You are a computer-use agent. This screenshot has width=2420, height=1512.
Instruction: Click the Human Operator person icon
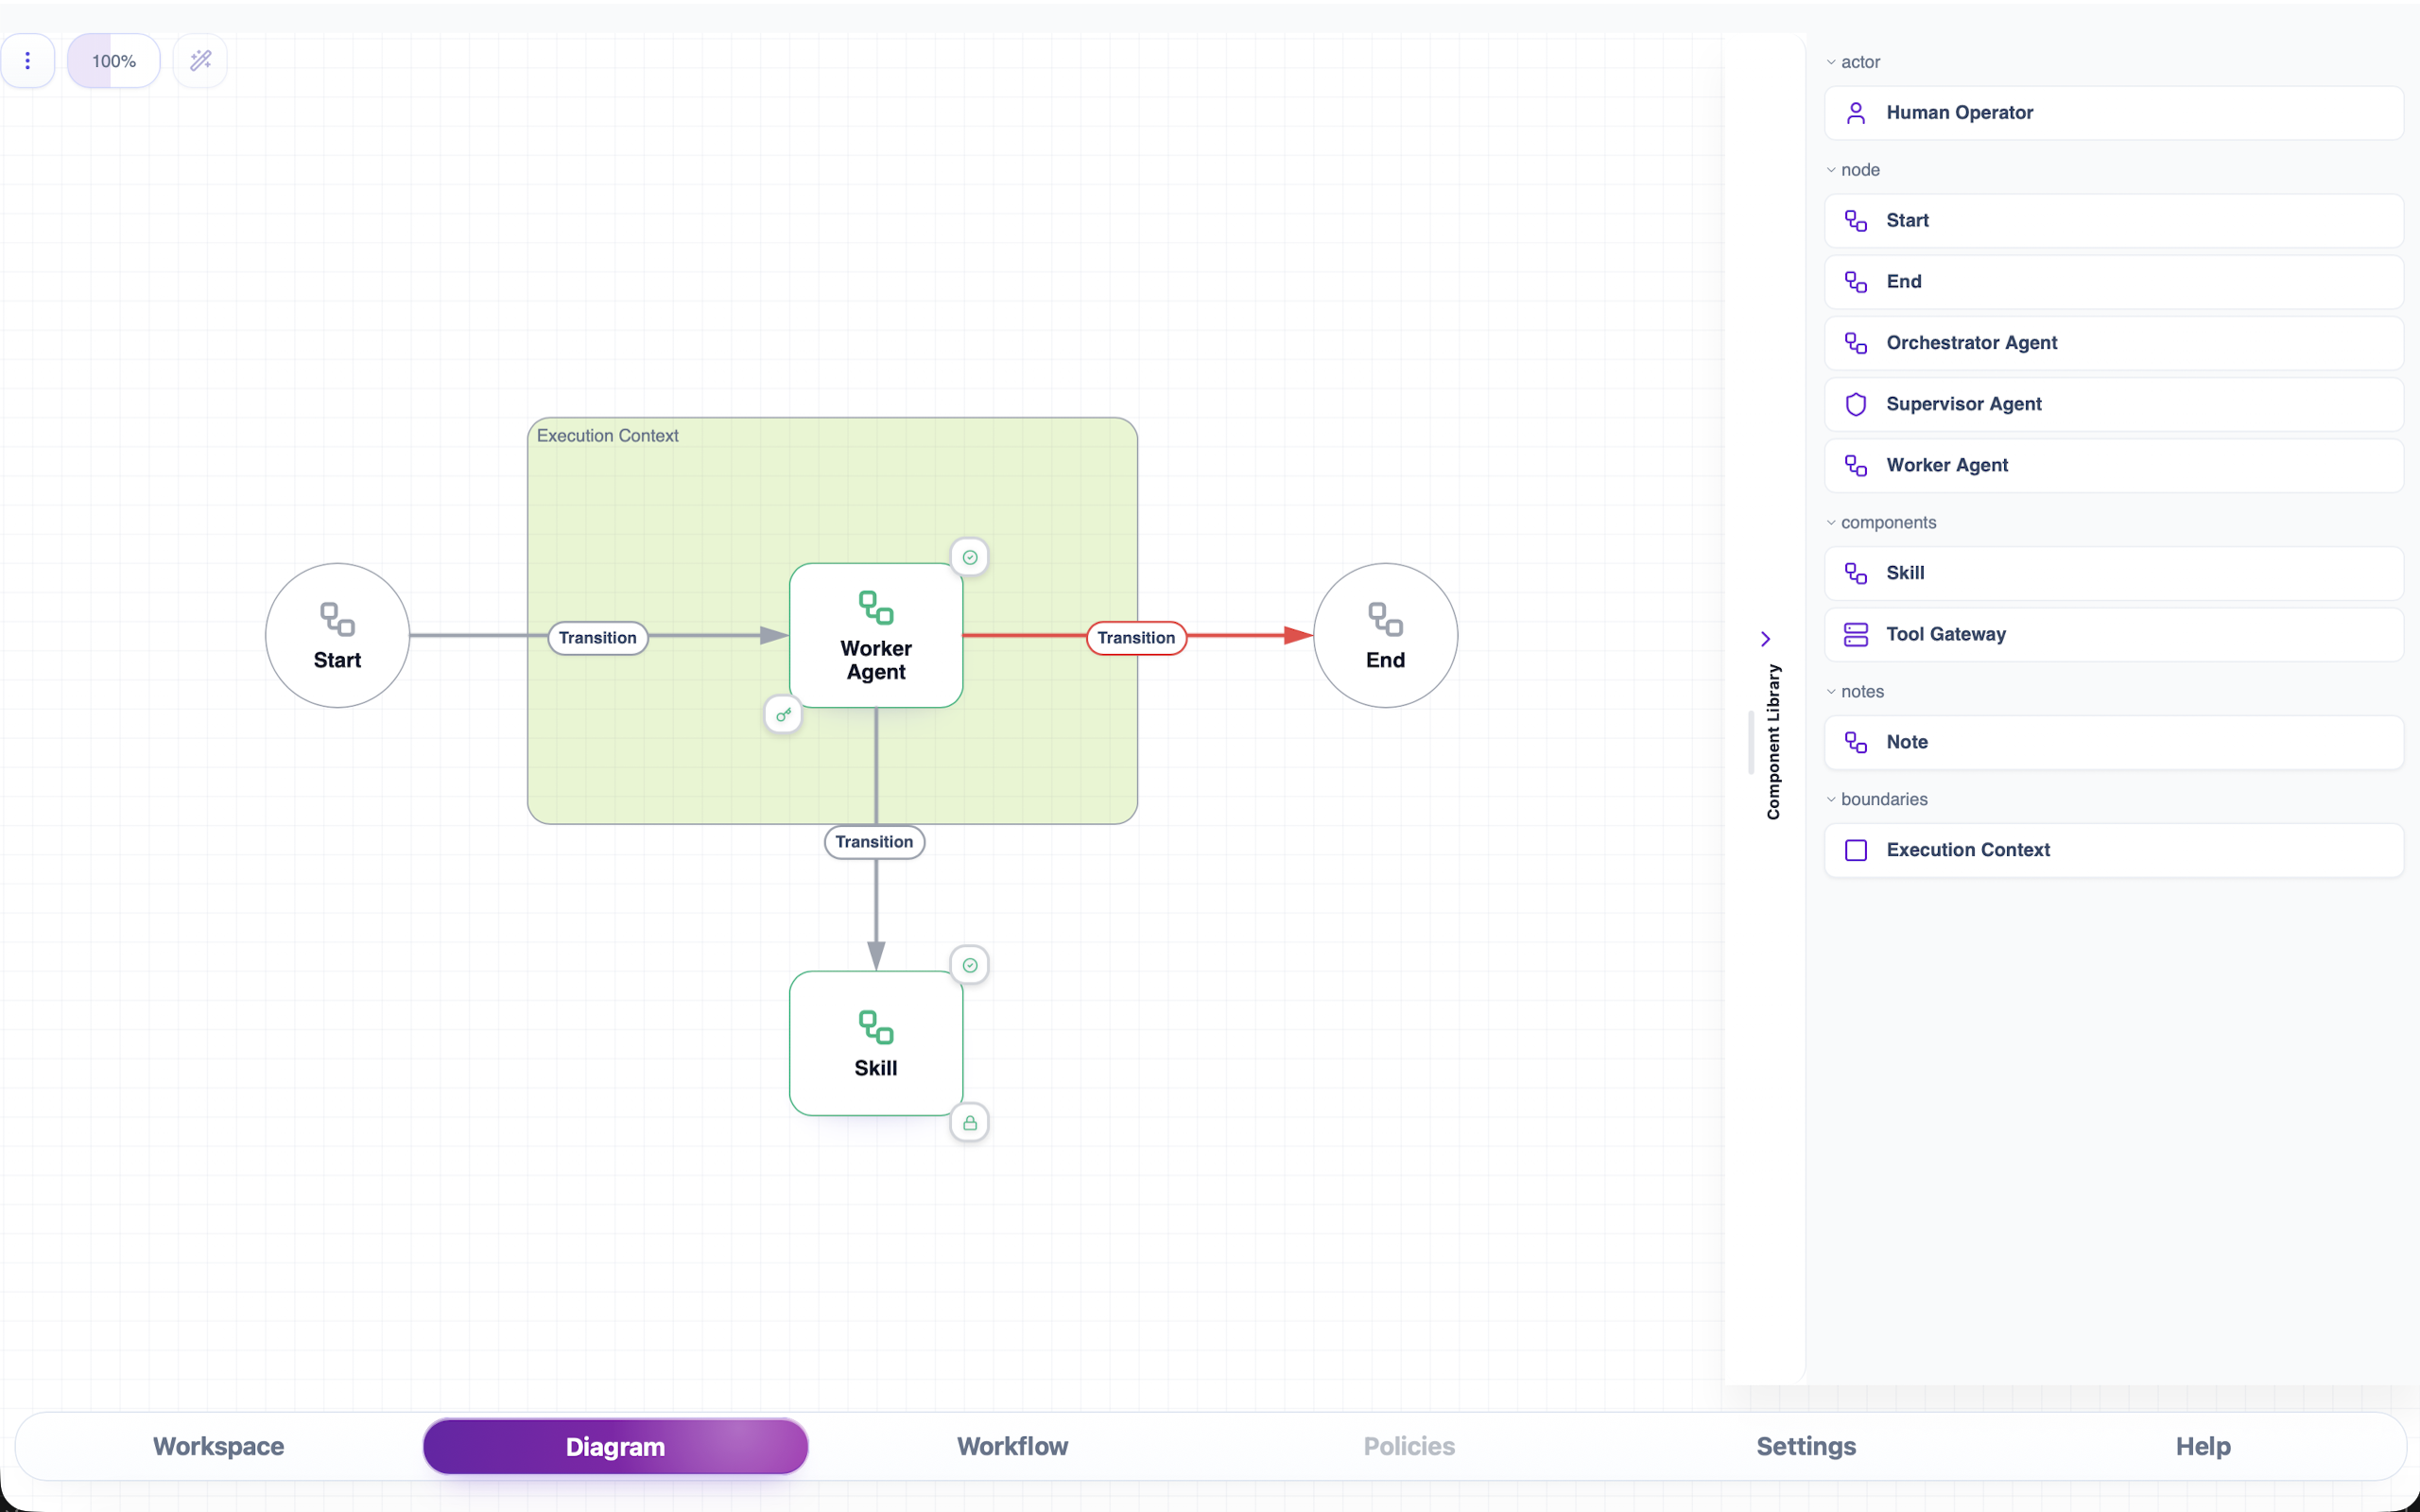tap(1856, 113)
